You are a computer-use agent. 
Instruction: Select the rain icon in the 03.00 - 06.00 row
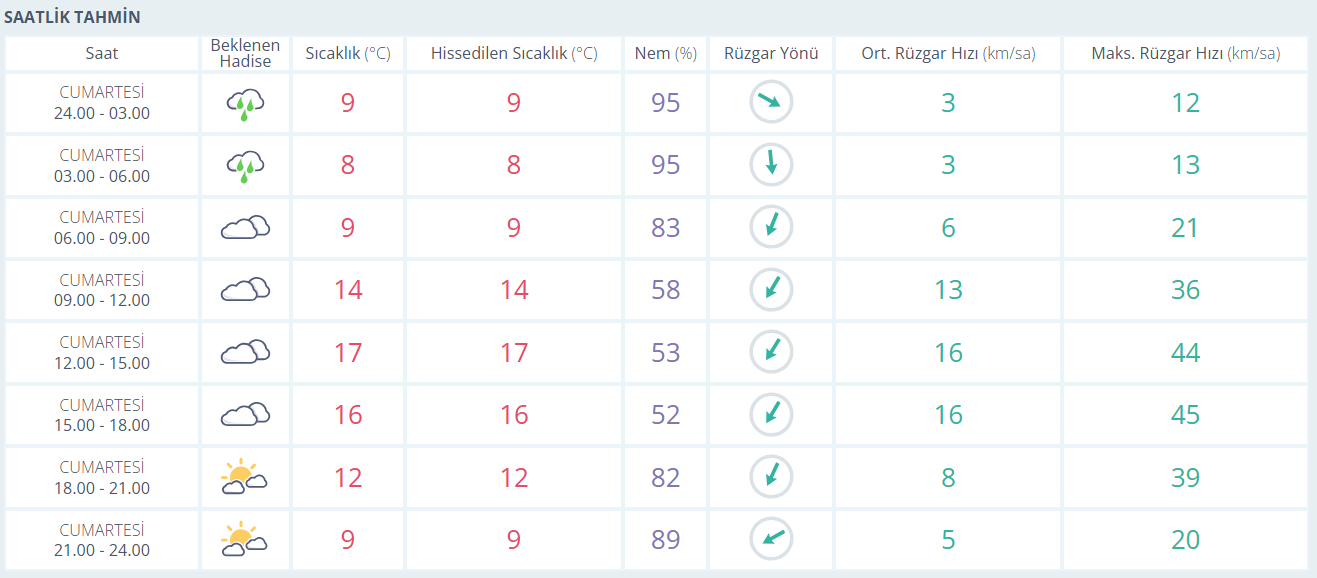point(245,165)
